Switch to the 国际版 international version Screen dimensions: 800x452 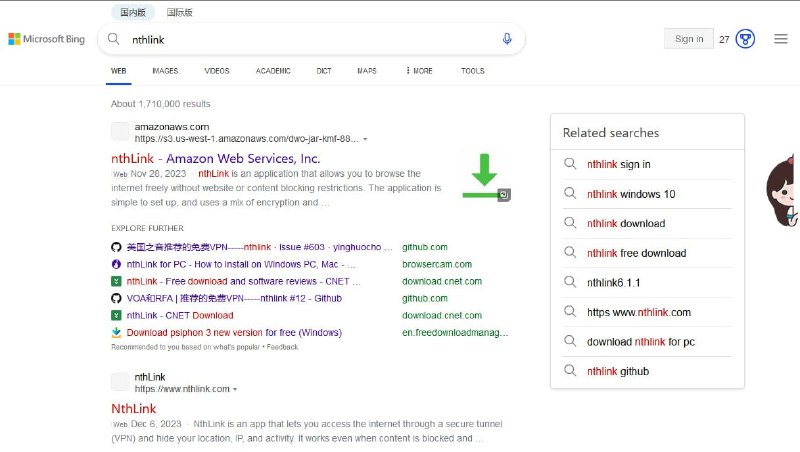click(x=180, y=12)
